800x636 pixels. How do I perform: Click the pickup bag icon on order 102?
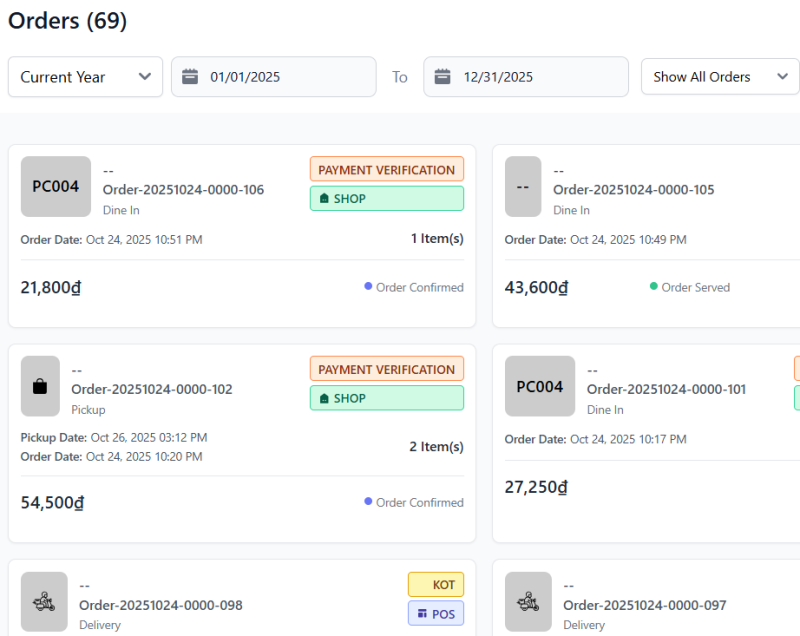(x=40, y=386)
